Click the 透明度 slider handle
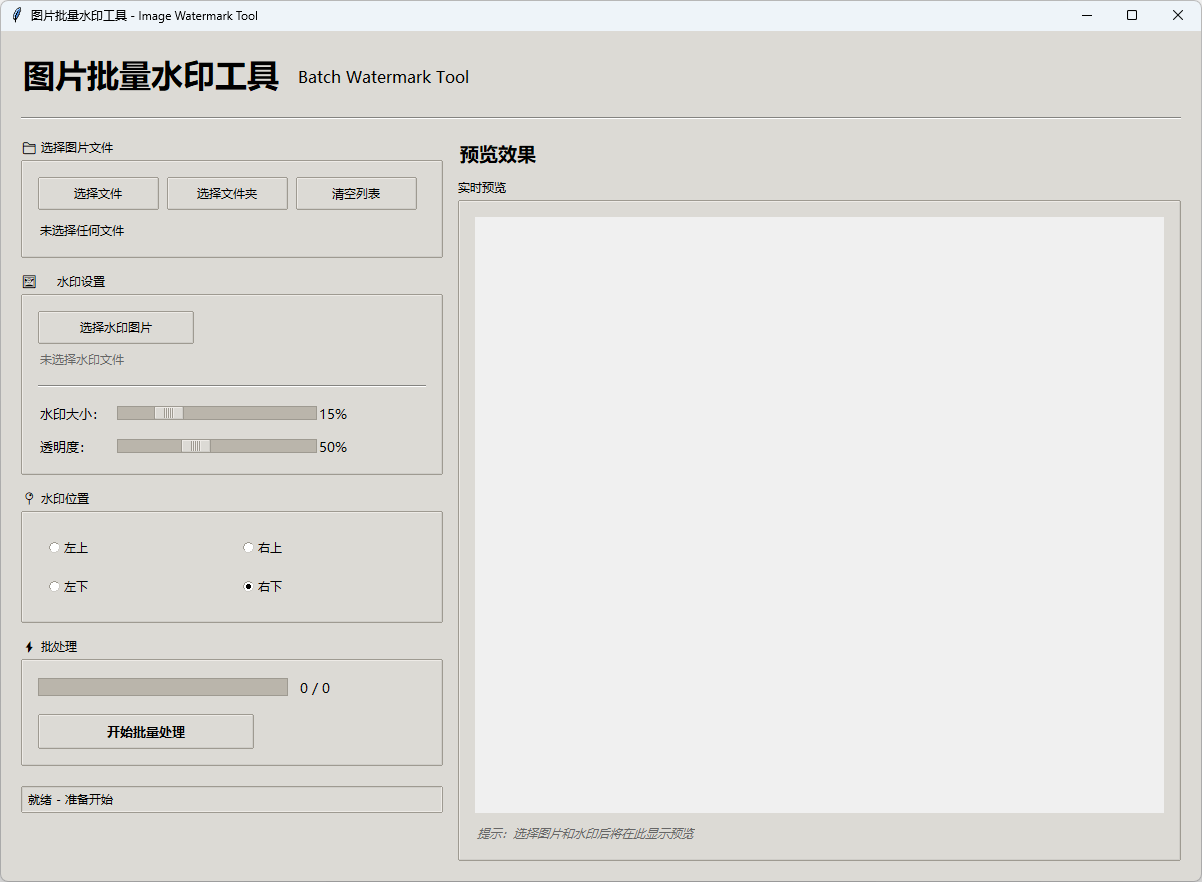 [x=196, y=447]
